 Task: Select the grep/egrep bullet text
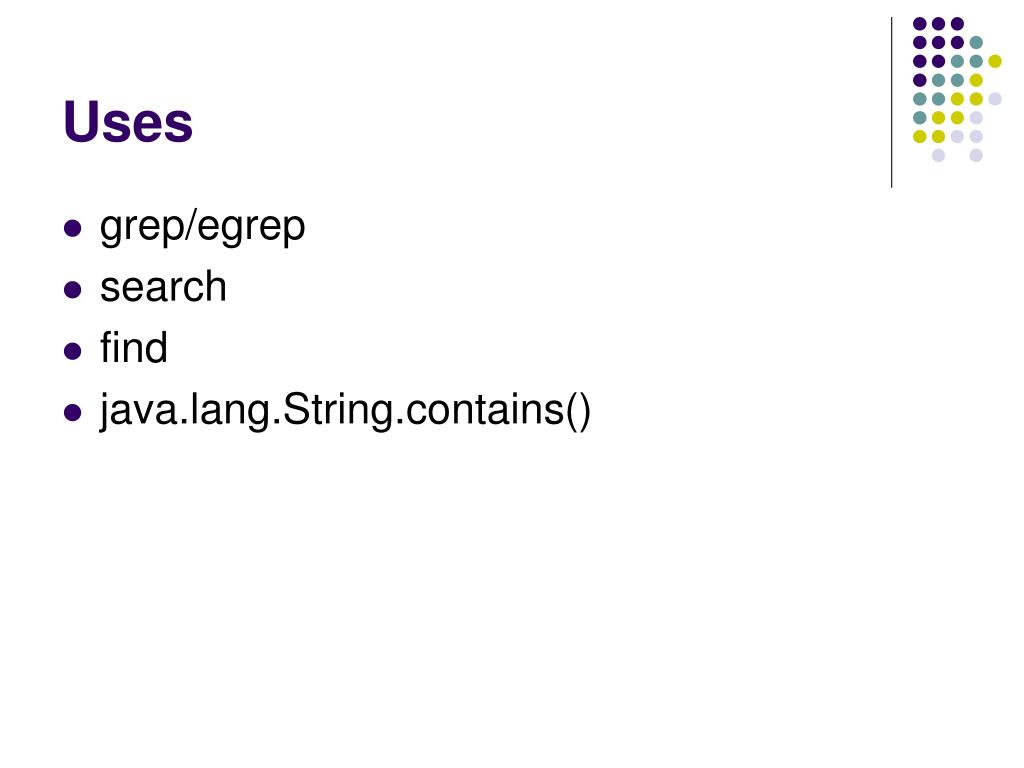[202, 227]
